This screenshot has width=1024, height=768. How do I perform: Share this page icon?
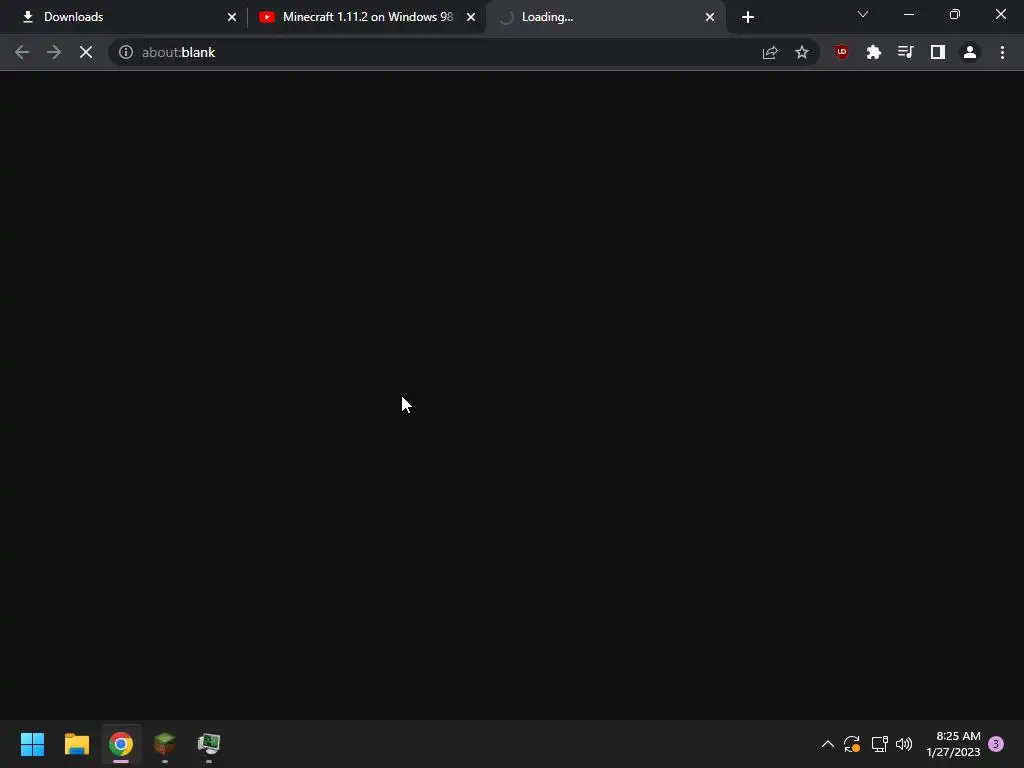tap(770, 52)
